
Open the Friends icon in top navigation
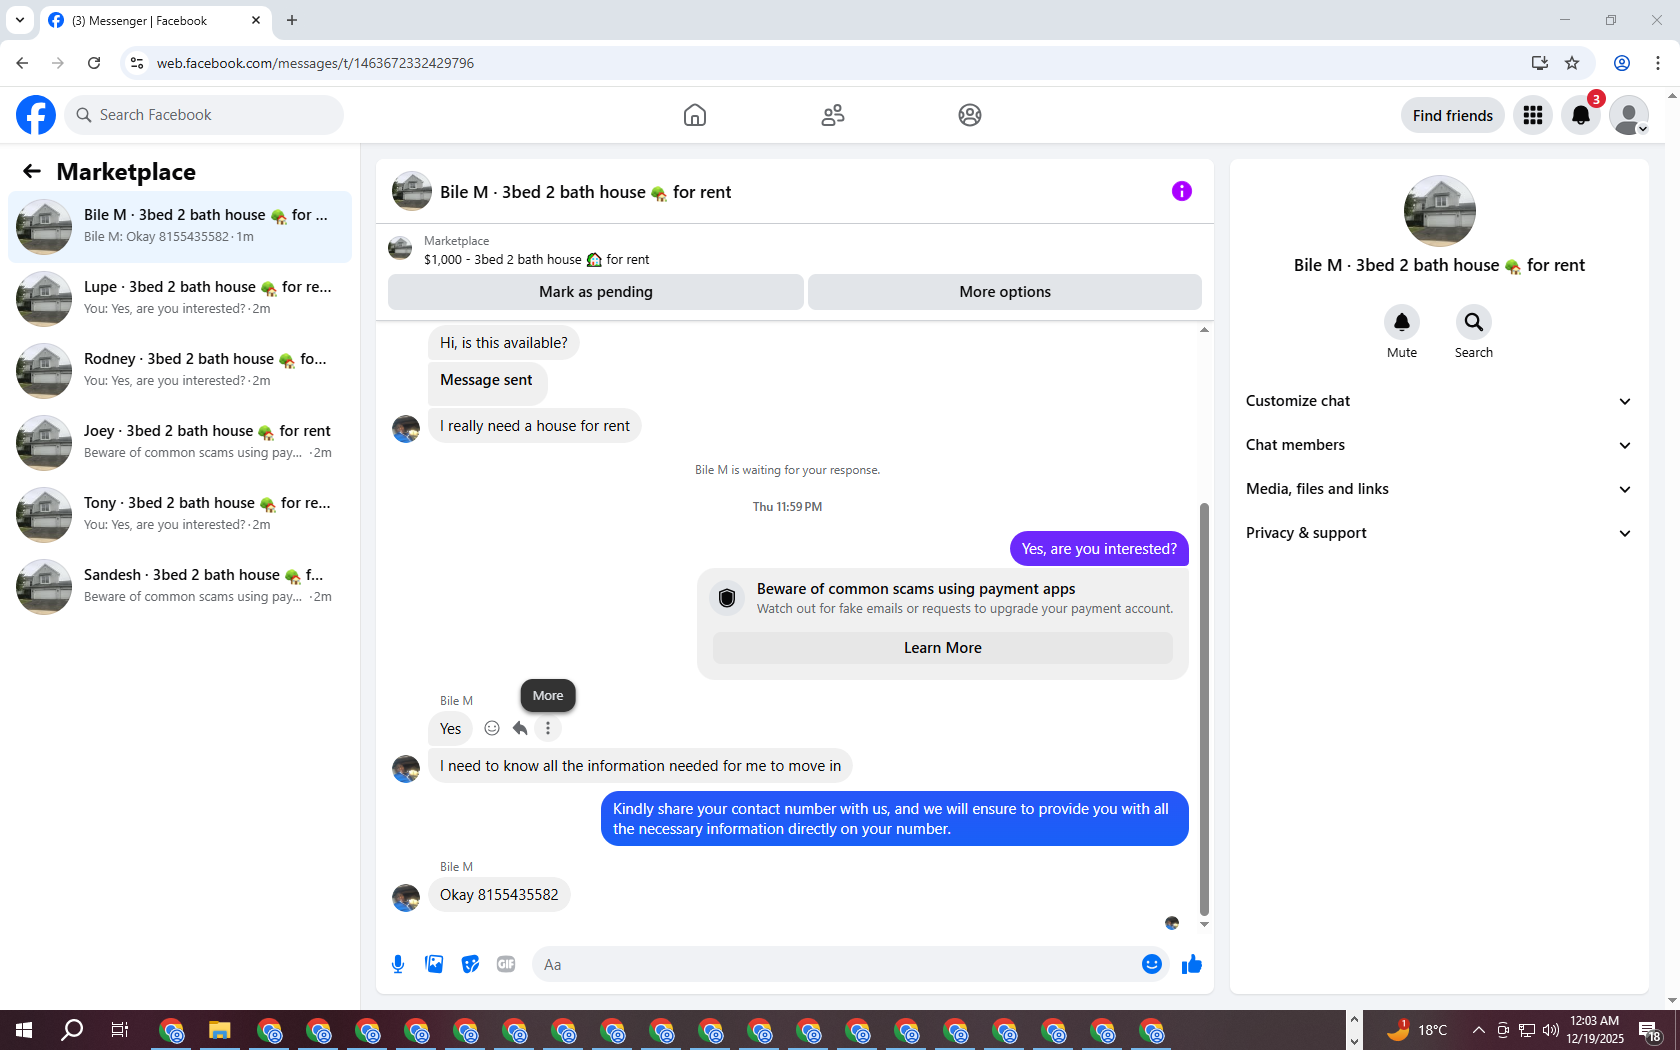click(833, 115)
